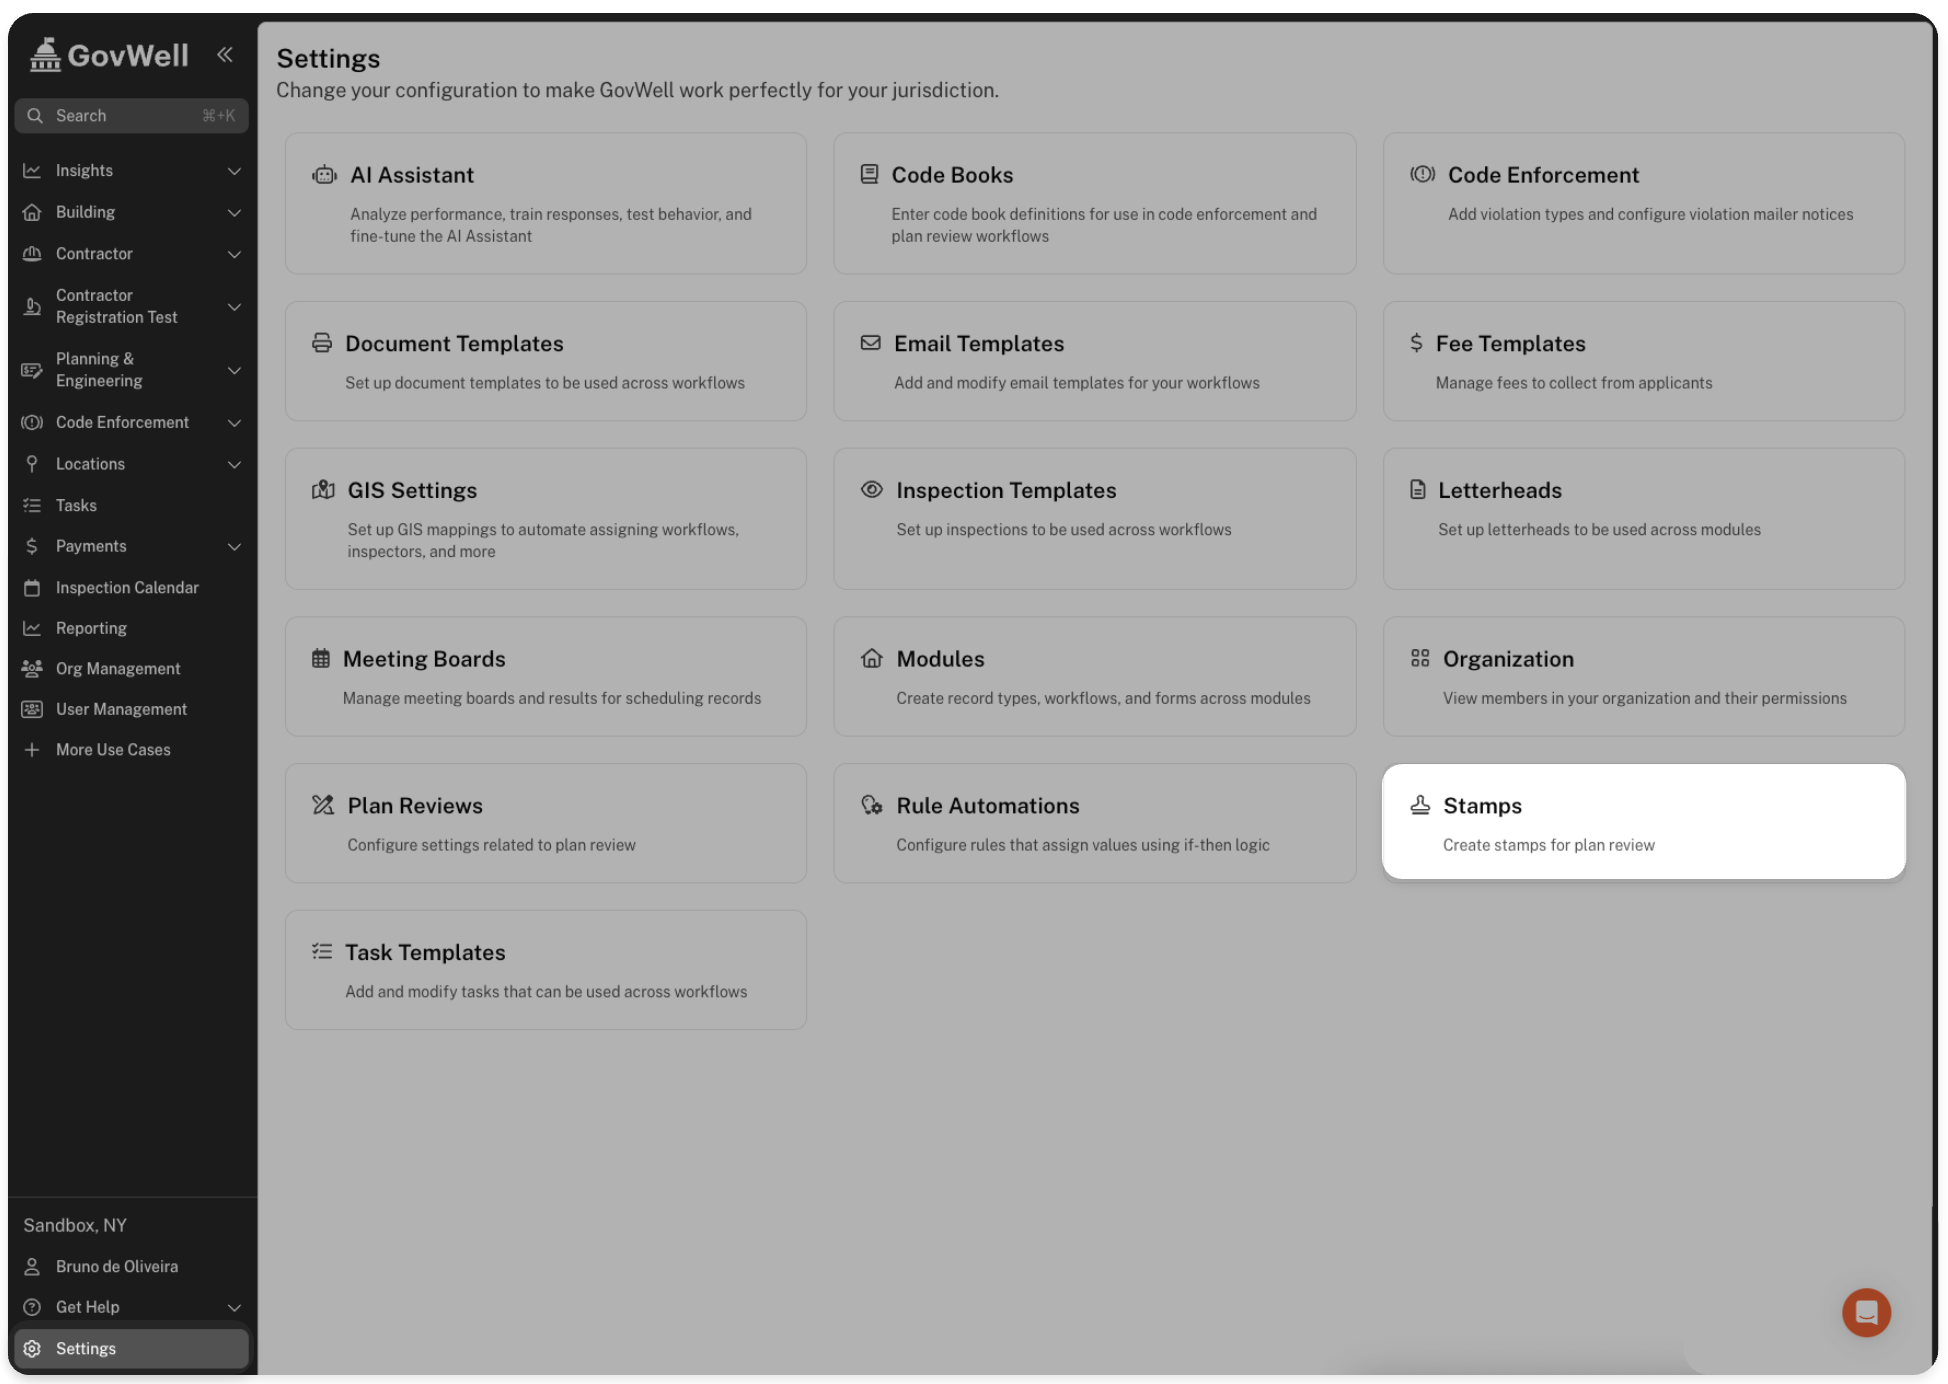Click the AI Assistant robot icon
The image size is (1948, 1384).
pyautogui.click(x=324, y=175)
